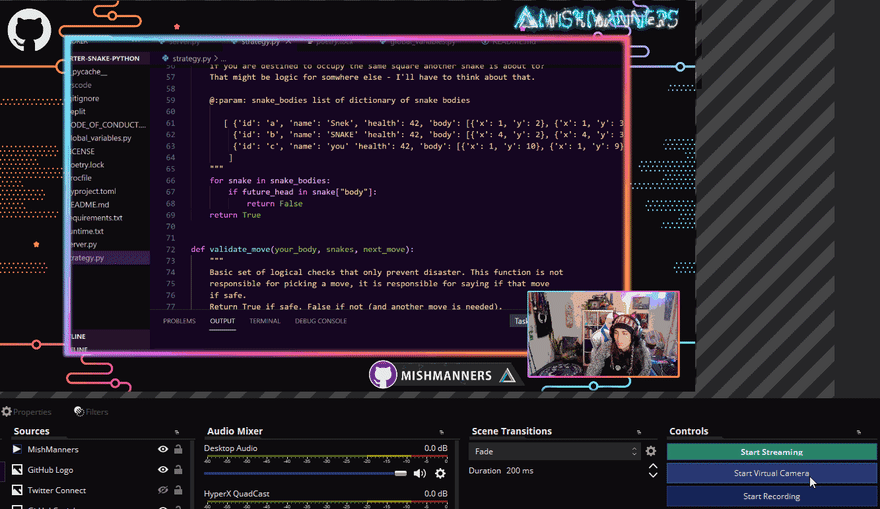This screenshot has height=509, width=880.
Task: Click the HyperX QuadCast level meter
Action: click(326, 503)
